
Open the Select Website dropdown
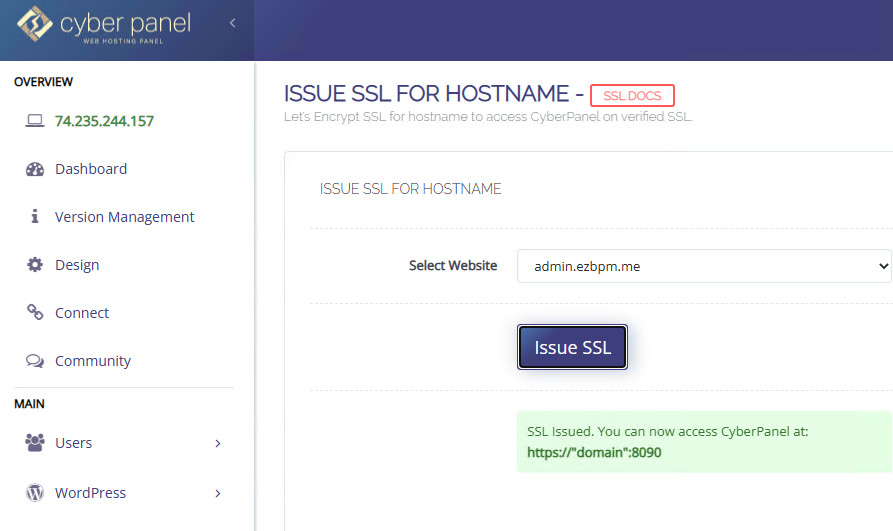(704, 266)
